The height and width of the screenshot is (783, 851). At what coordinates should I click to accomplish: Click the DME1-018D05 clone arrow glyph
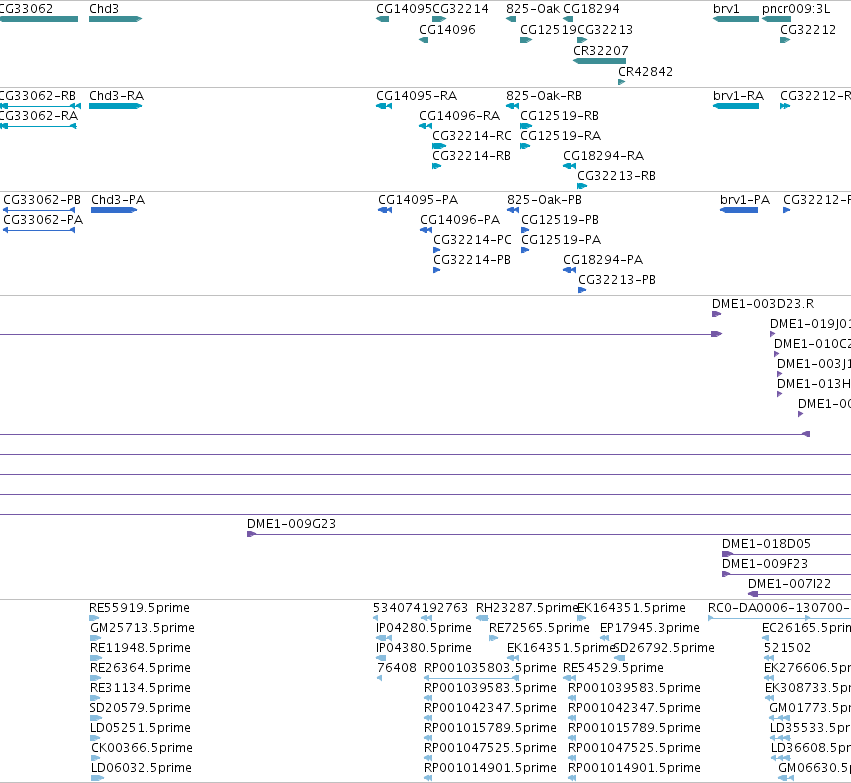click(x=727, y=554)
